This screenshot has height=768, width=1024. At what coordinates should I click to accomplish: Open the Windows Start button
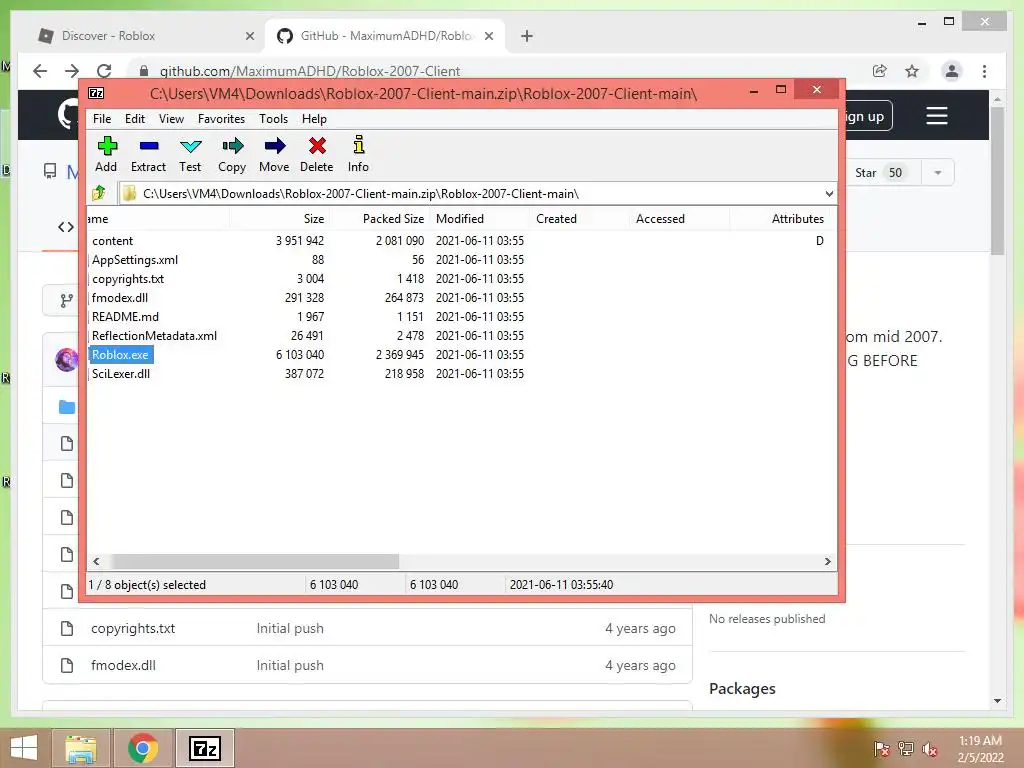click(24, 748)
